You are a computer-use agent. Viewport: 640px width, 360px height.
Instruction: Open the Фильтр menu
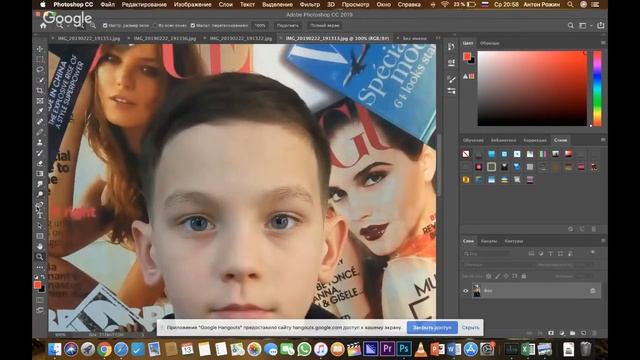(310, 4)
